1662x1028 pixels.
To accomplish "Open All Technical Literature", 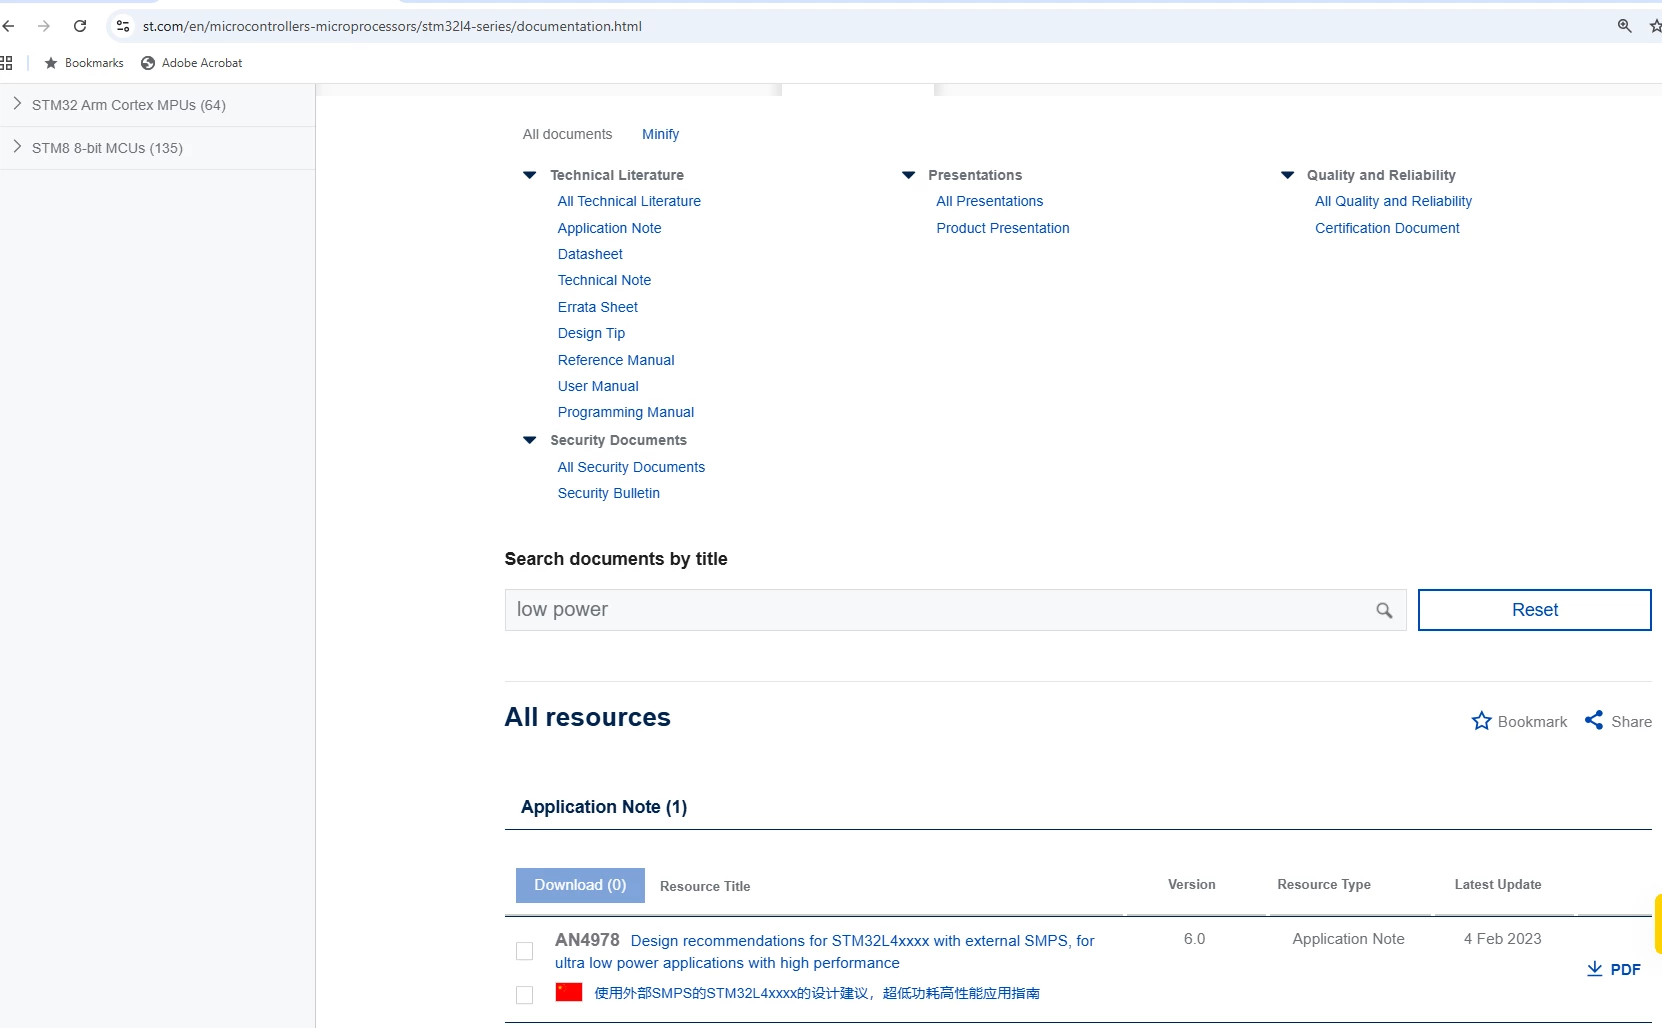I will [x=629, y=201].
